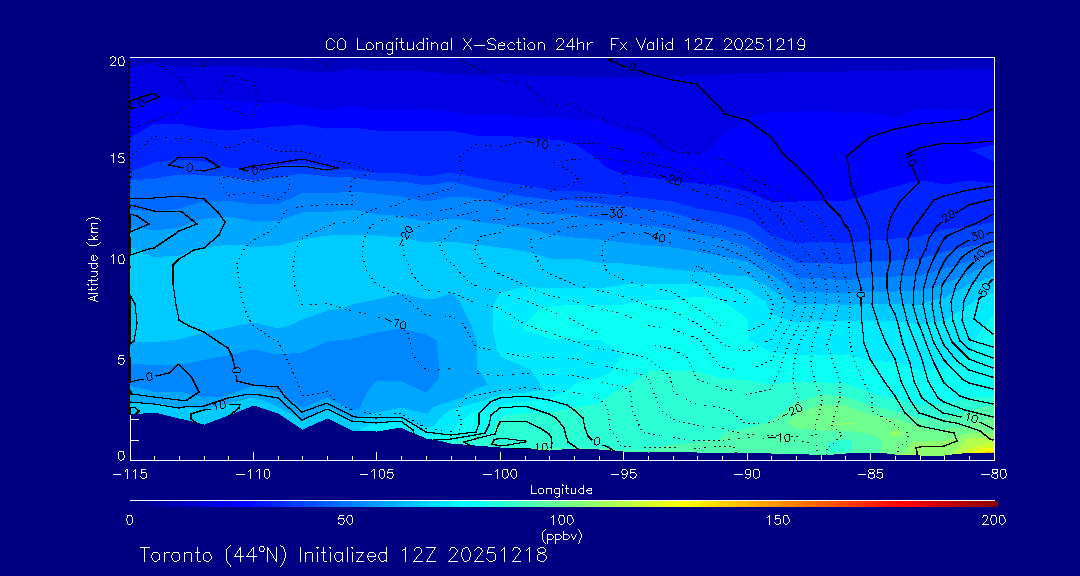Click the 100 label under the color bar
The height and width of the screenshot is (576, 1080).
562,520
